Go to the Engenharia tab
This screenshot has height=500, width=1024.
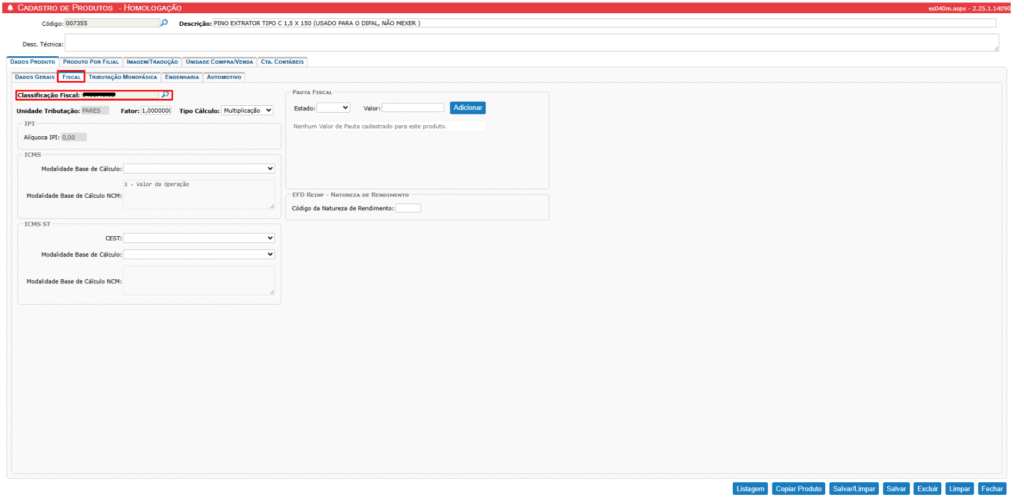(x=182, y=76)
